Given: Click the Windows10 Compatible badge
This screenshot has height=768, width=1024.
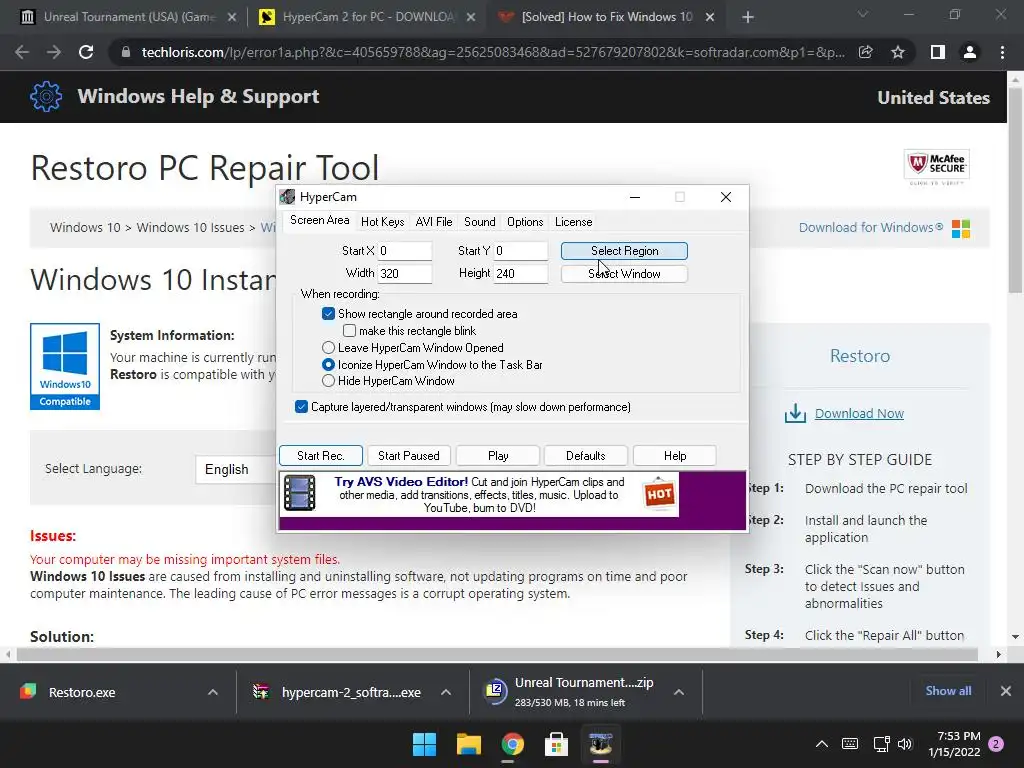Looking at the screenshot, I should pyautogui.click(x=65, y=366).
